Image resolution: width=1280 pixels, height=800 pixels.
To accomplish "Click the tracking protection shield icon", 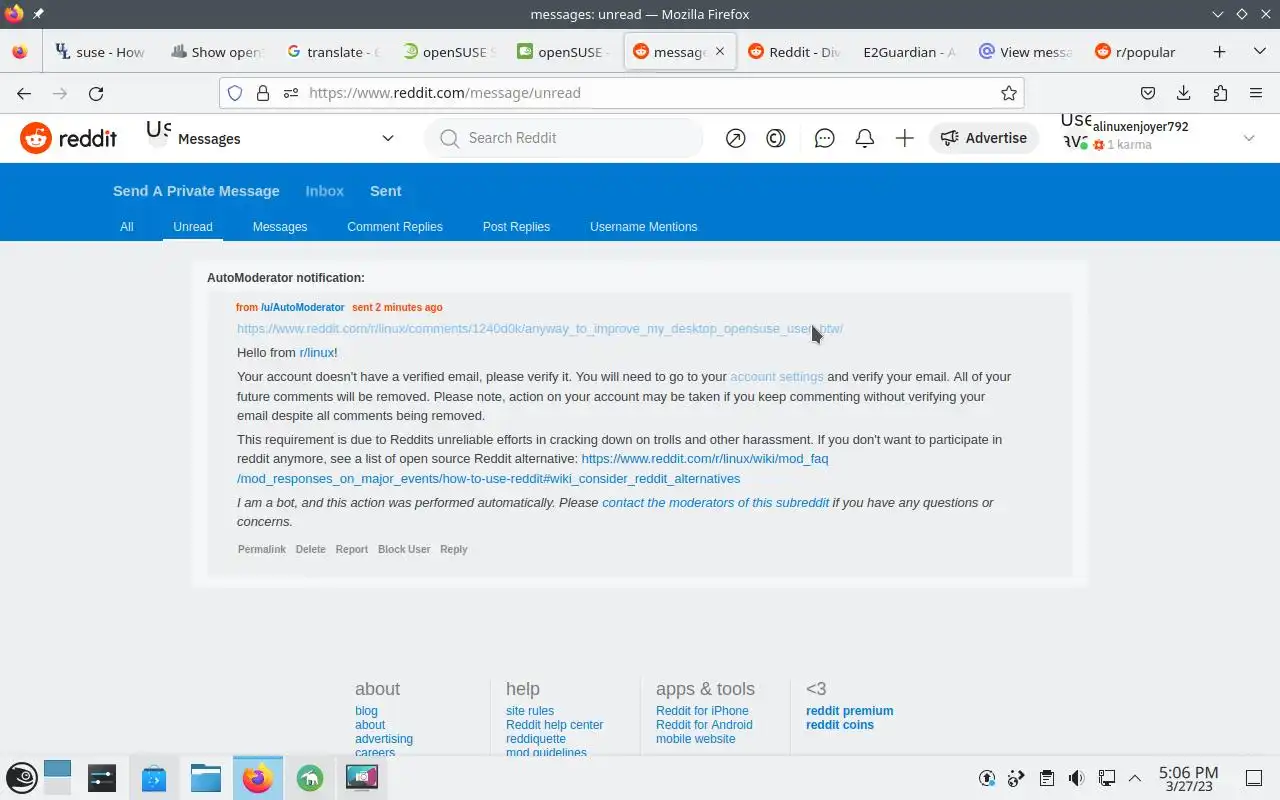I will 235,93.
